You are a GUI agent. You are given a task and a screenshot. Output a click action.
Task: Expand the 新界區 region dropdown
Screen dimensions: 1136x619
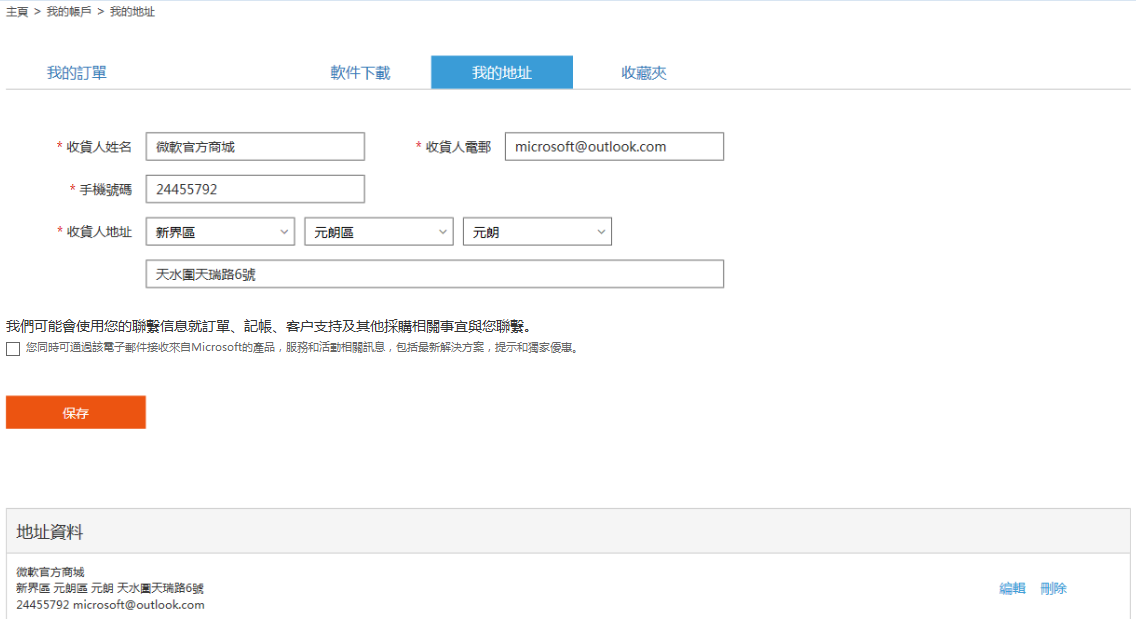[220, 232]
